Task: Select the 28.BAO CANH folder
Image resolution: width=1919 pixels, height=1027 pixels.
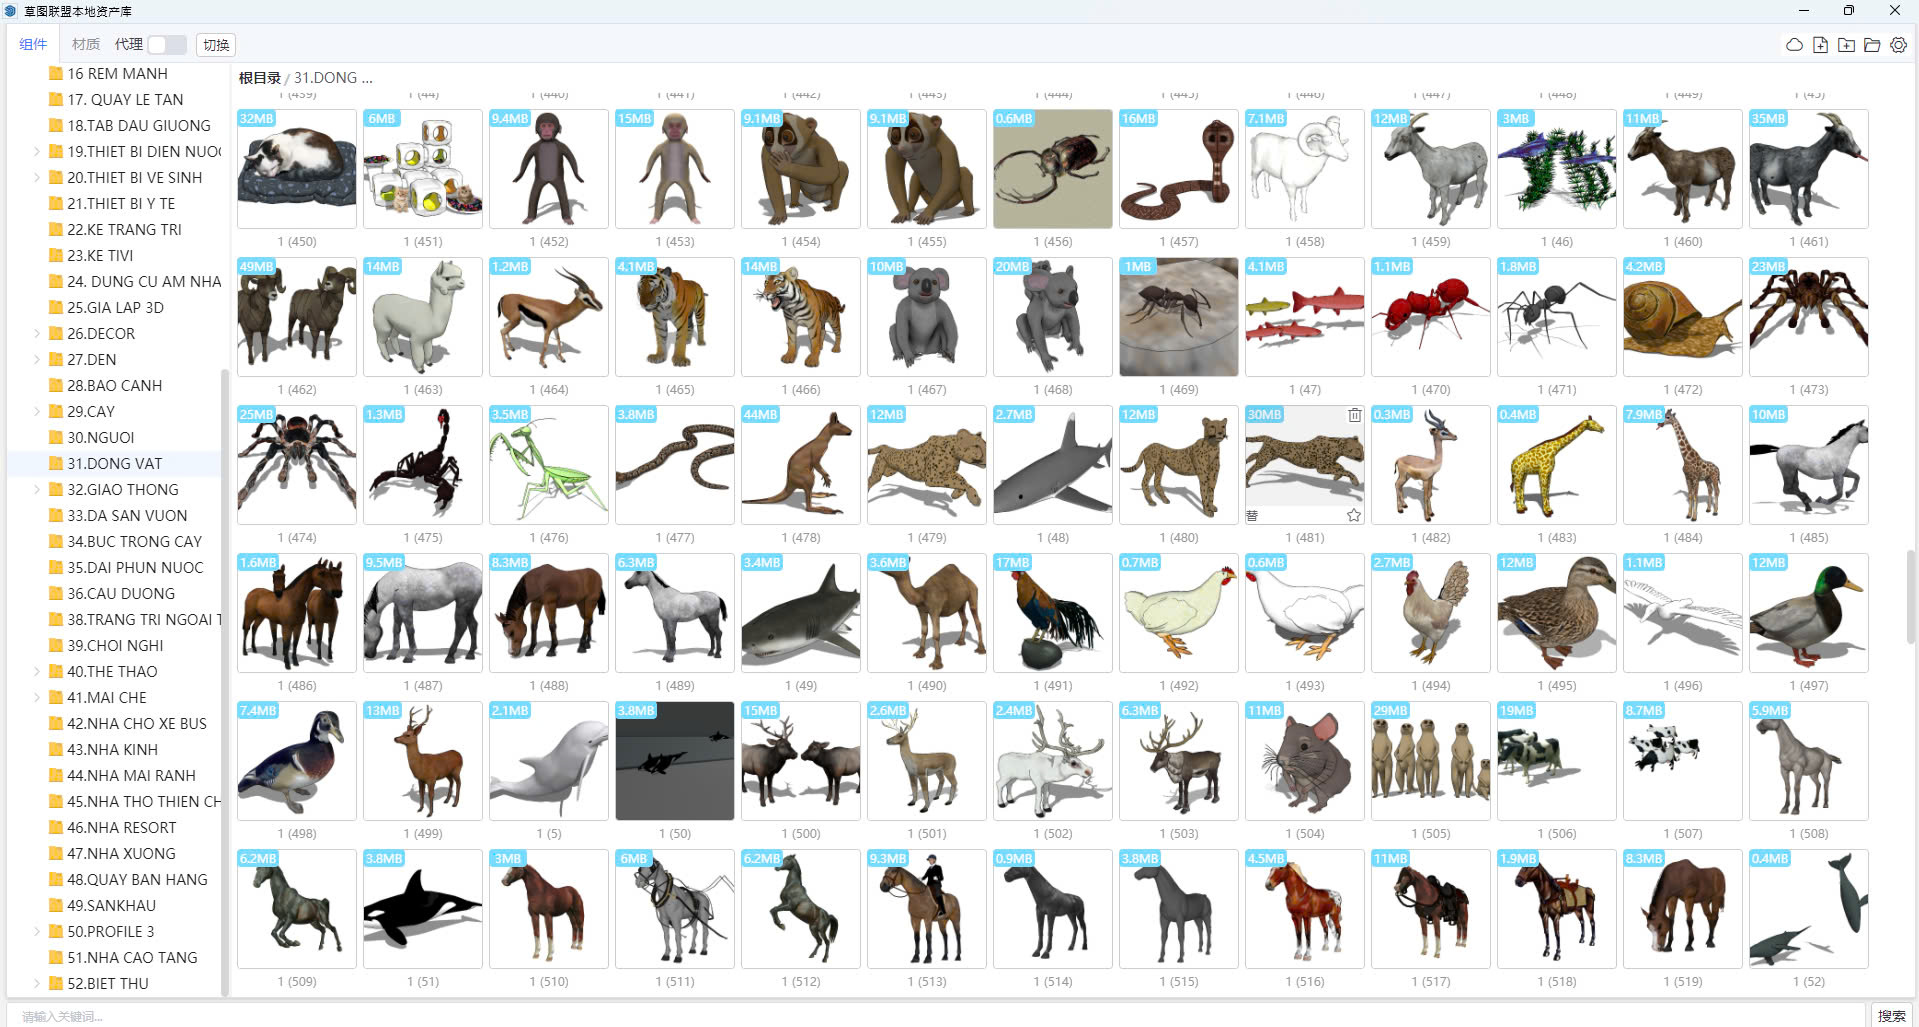Action: point(114,386)
